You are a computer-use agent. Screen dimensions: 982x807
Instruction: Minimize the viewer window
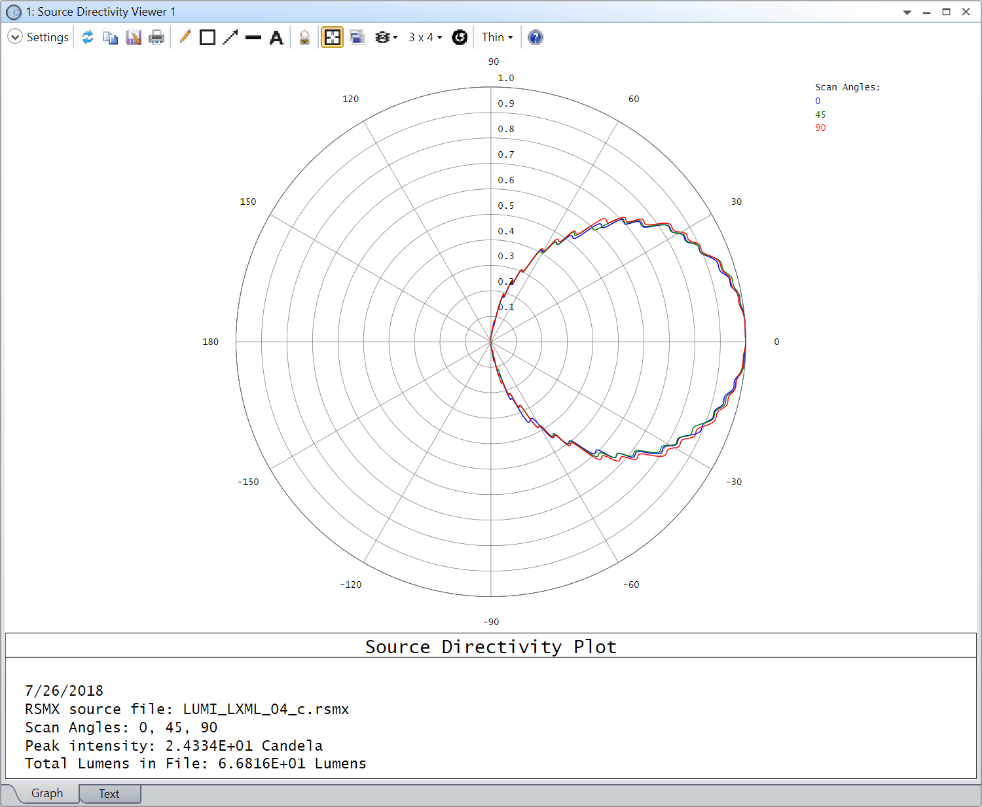[926, 12]
